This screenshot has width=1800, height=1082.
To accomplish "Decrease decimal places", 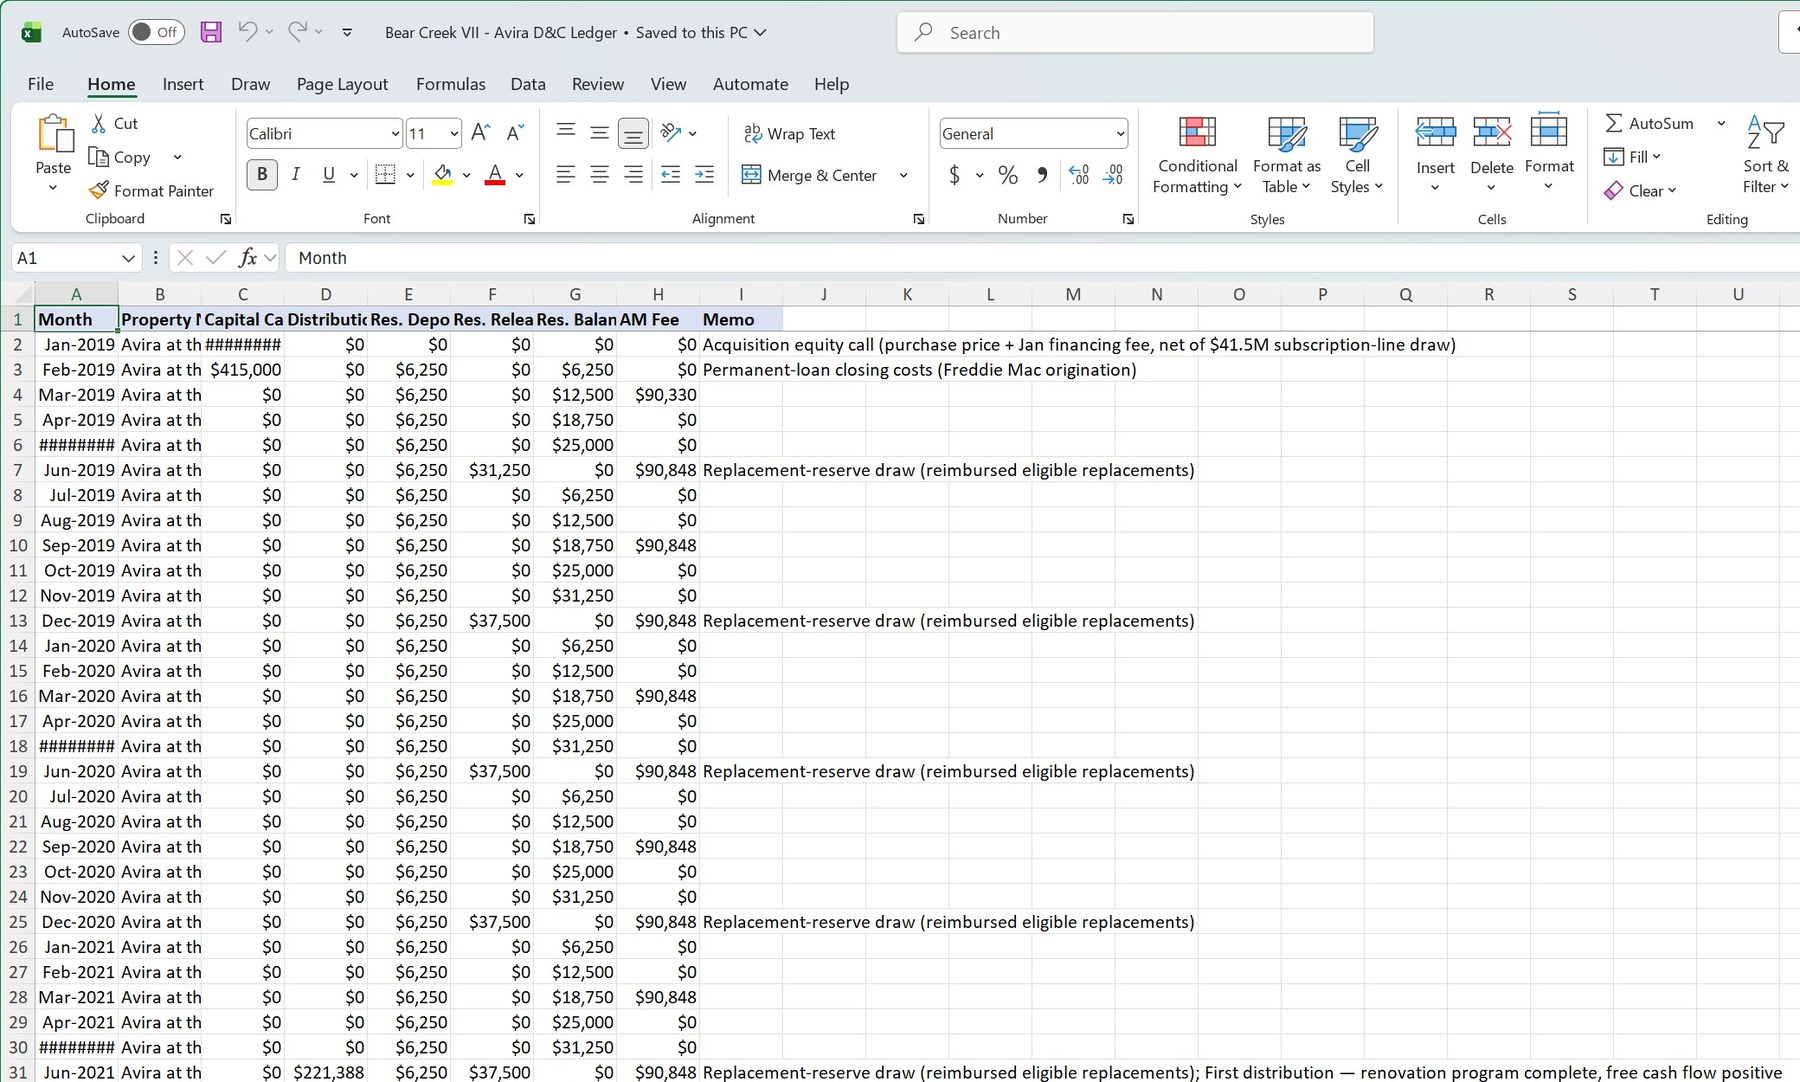I will (x=1113, y=175).
